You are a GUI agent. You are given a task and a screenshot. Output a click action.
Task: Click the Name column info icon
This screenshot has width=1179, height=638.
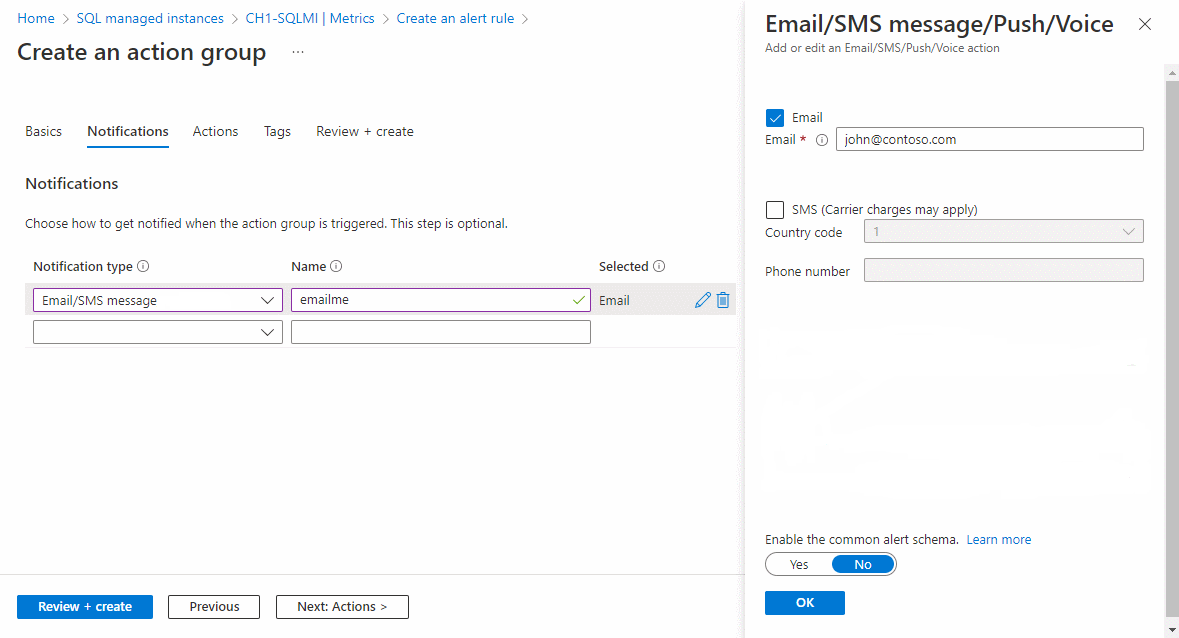tap(336, 267)
